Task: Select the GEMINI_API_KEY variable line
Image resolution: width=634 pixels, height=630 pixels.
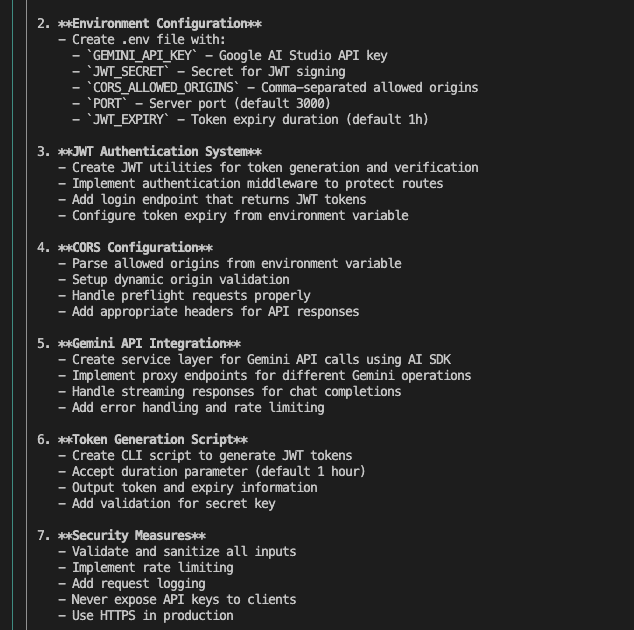Action: pyautogui.click(x=229, y=55)
